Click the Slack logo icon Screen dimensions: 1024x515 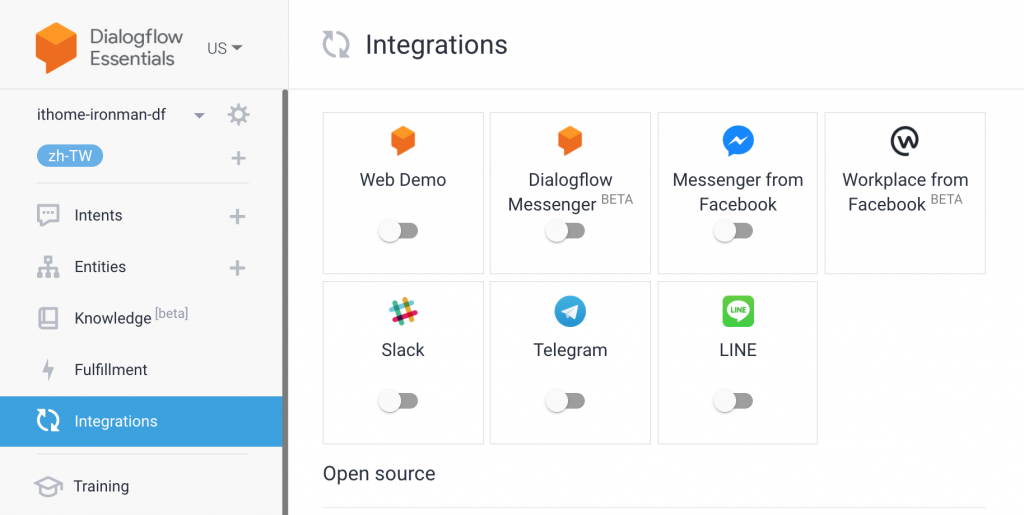[x=403, y=312]
